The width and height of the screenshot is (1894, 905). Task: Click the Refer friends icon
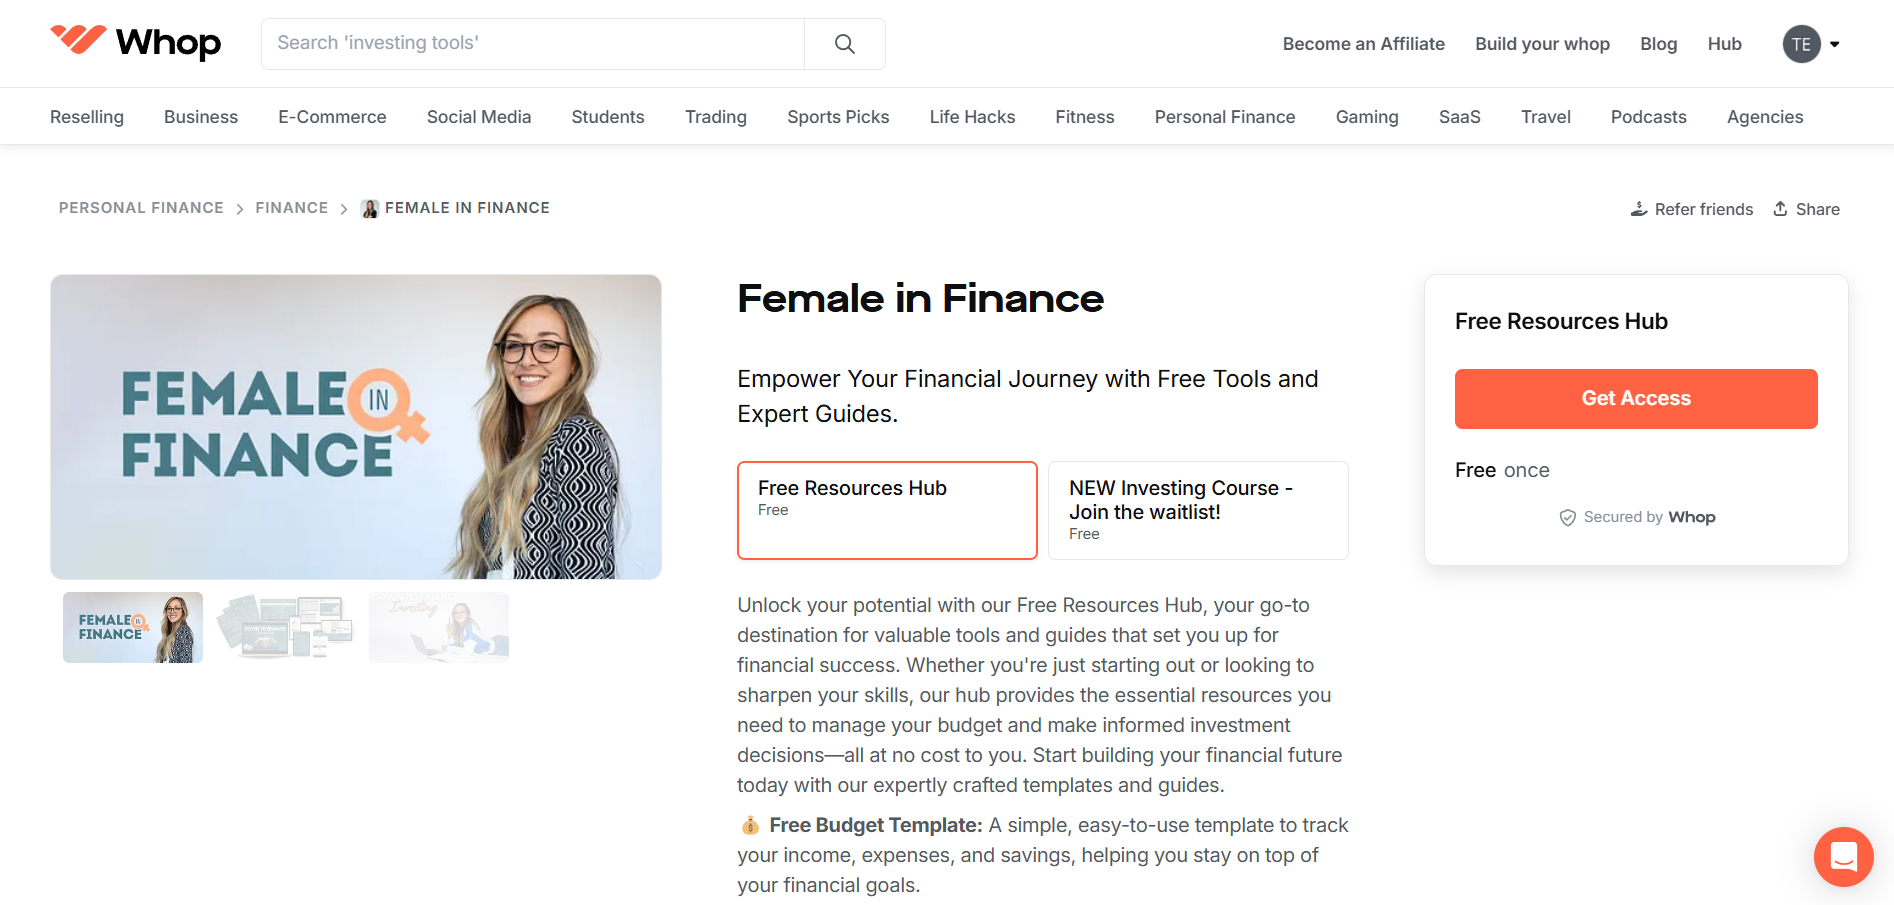1638,208
